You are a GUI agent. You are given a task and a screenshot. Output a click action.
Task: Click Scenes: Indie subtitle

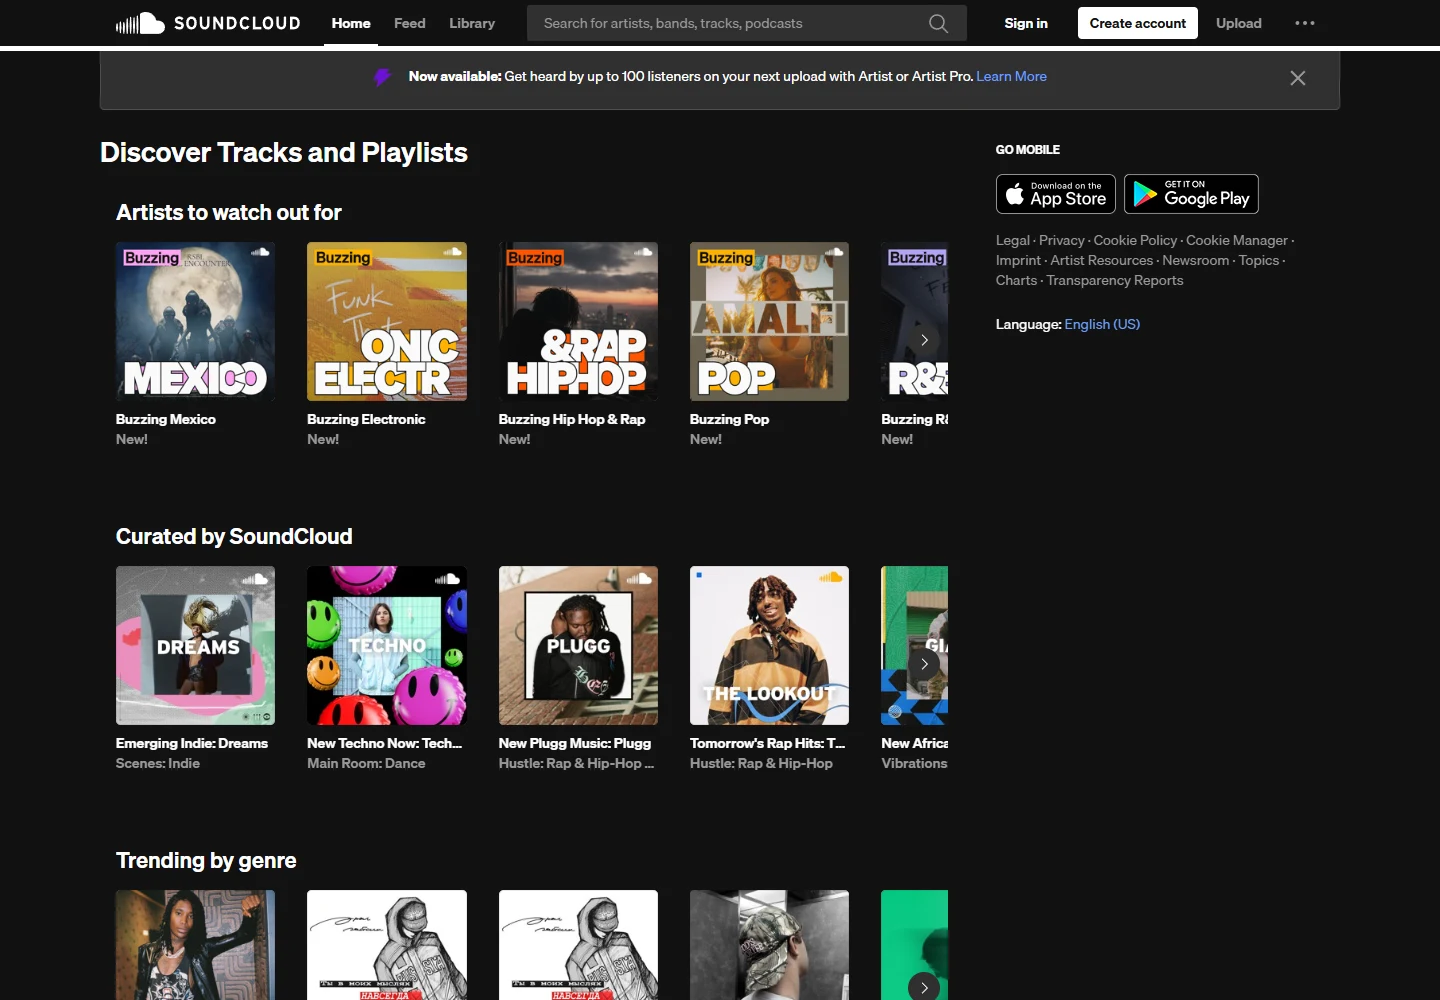[x=158, y=763]
